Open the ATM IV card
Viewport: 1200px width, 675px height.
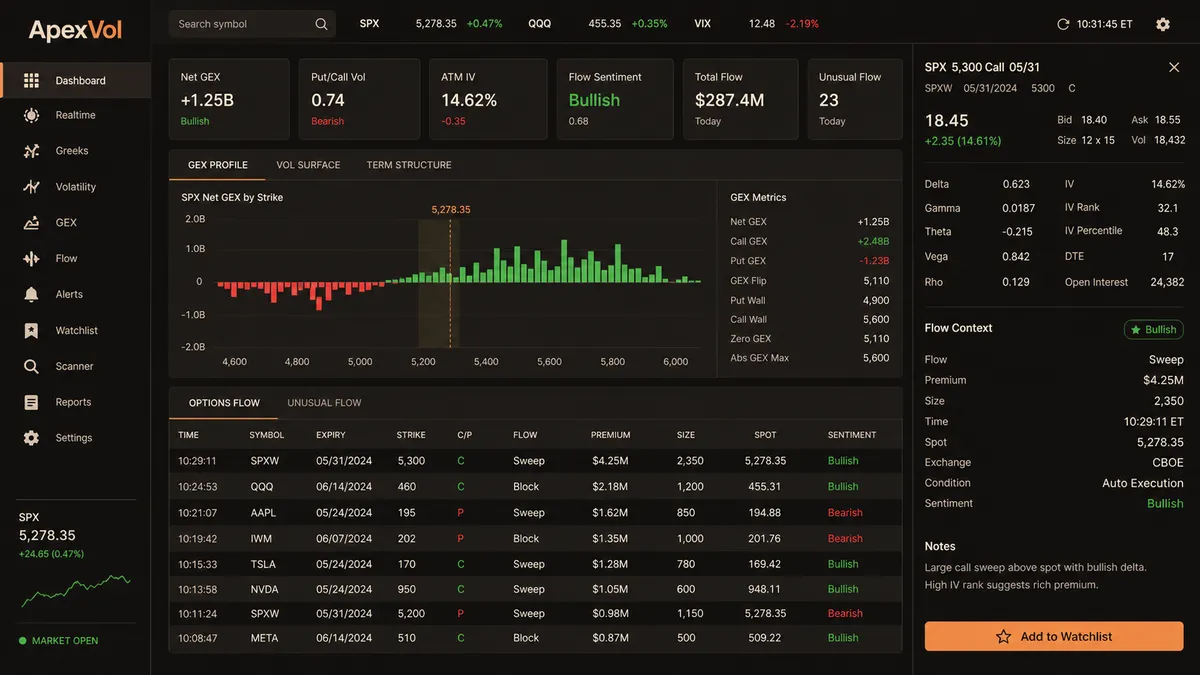tap(488, 99)
